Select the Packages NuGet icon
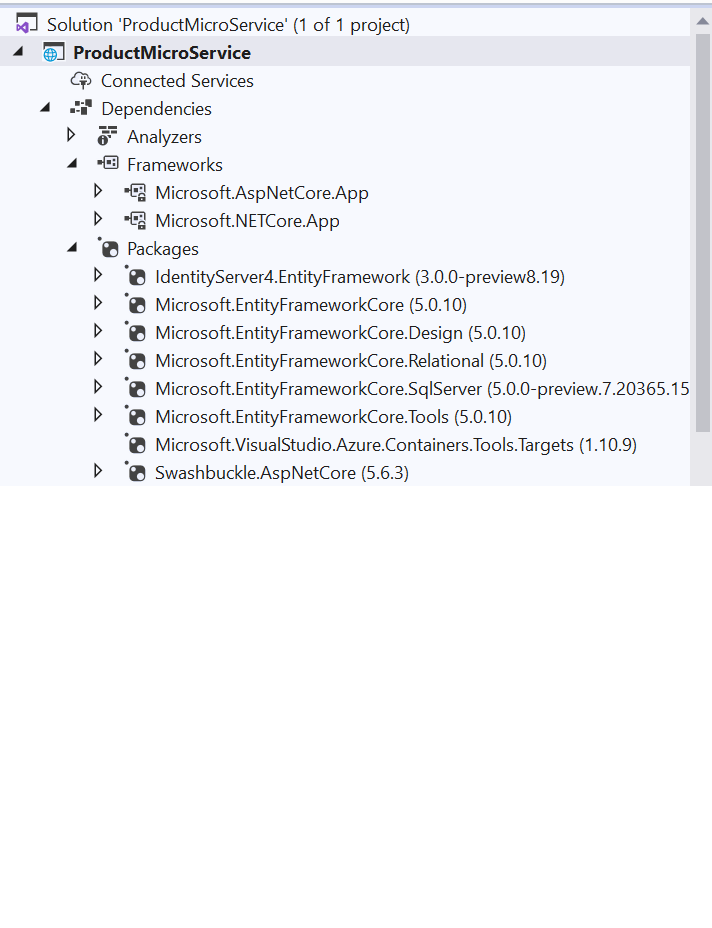This screenshot has height=928, width=712. pyautogui.click(x=108, y=248)
